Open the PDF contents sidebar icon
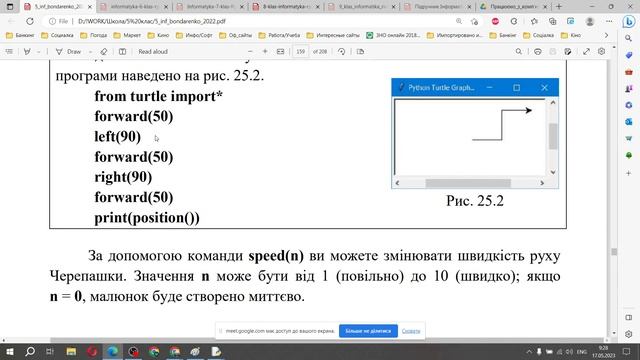 (x=9, y=51)
